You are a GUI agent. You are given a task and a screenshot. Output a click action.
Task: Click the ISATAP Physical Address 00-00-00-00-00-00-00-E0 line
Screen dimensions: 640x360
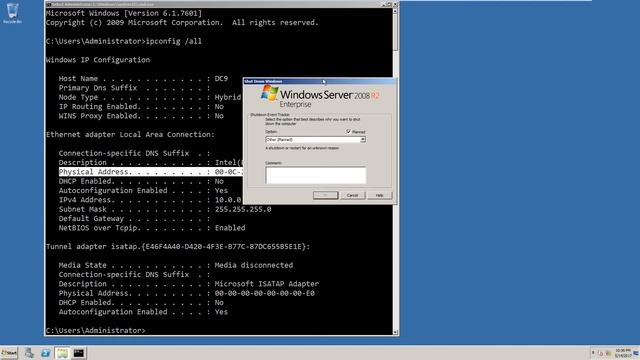[187, 293]
